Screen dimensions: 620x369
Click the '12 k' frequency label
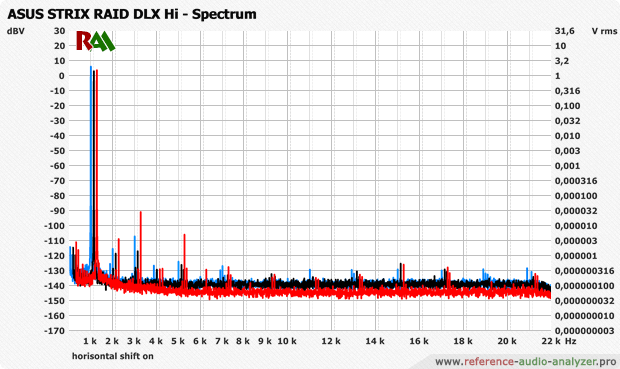[331, 341]
